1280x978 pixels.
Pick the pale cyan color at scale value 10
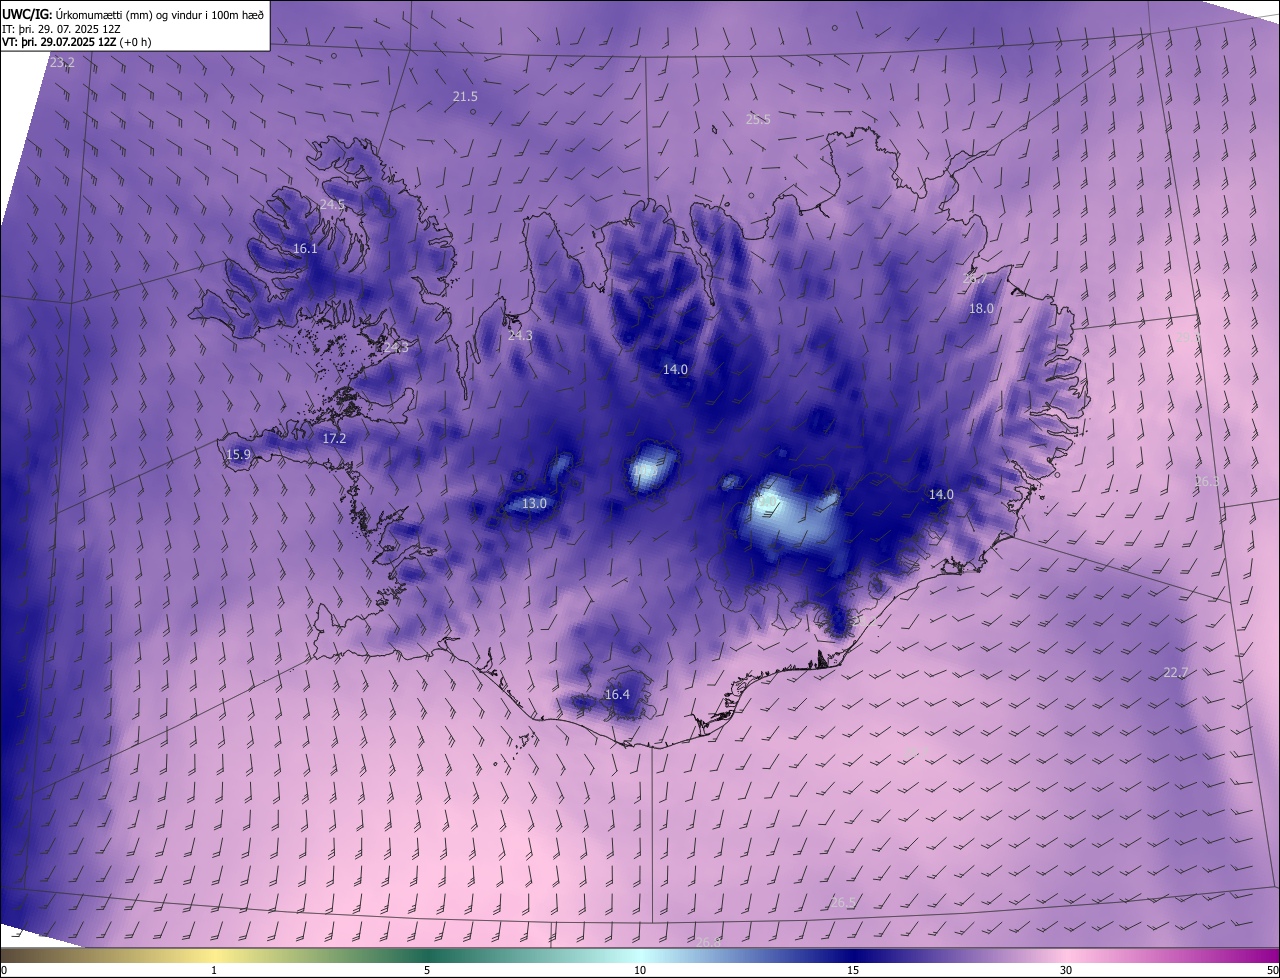(640, 955)
